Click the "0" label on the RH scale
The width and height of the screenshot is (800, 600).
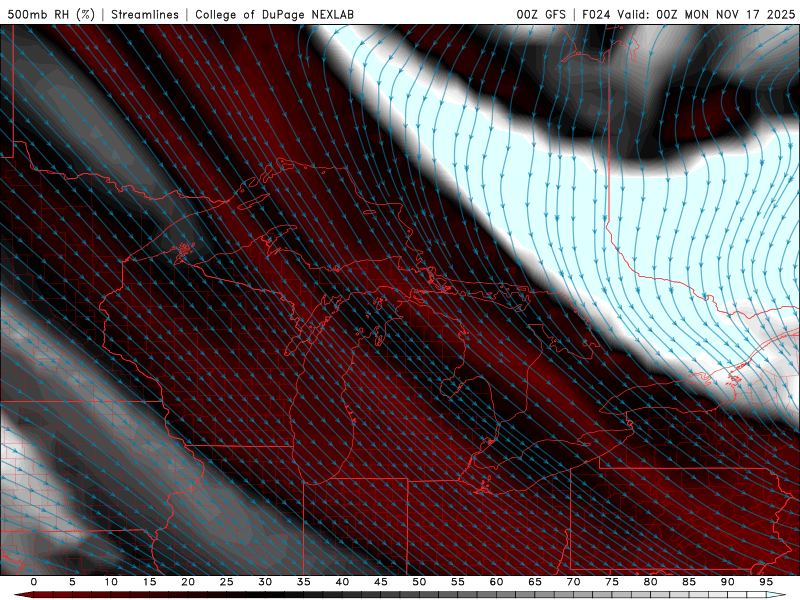(34, 582)
